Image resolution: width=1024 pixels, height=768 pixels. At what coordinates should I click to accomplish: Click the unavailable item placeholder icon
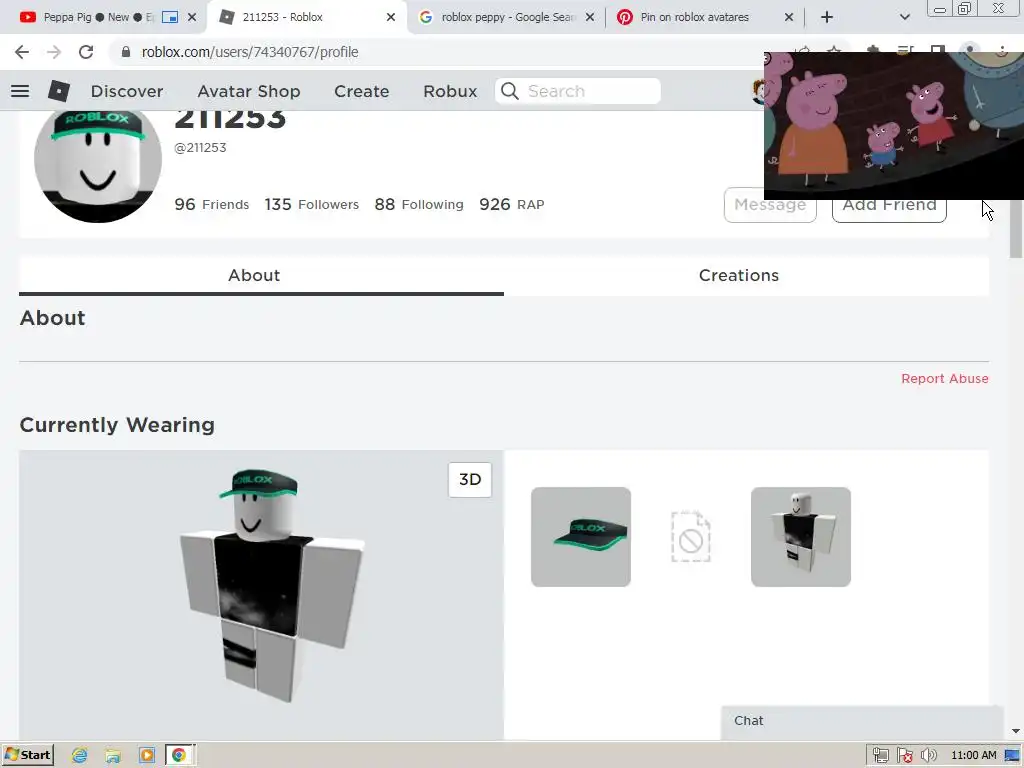coord(691,537)
